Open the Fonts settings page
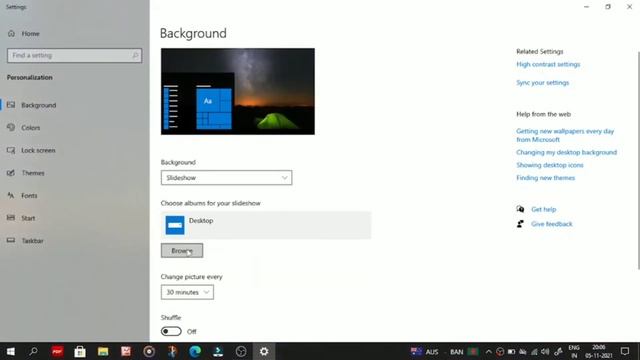 [x=29, y=196]
